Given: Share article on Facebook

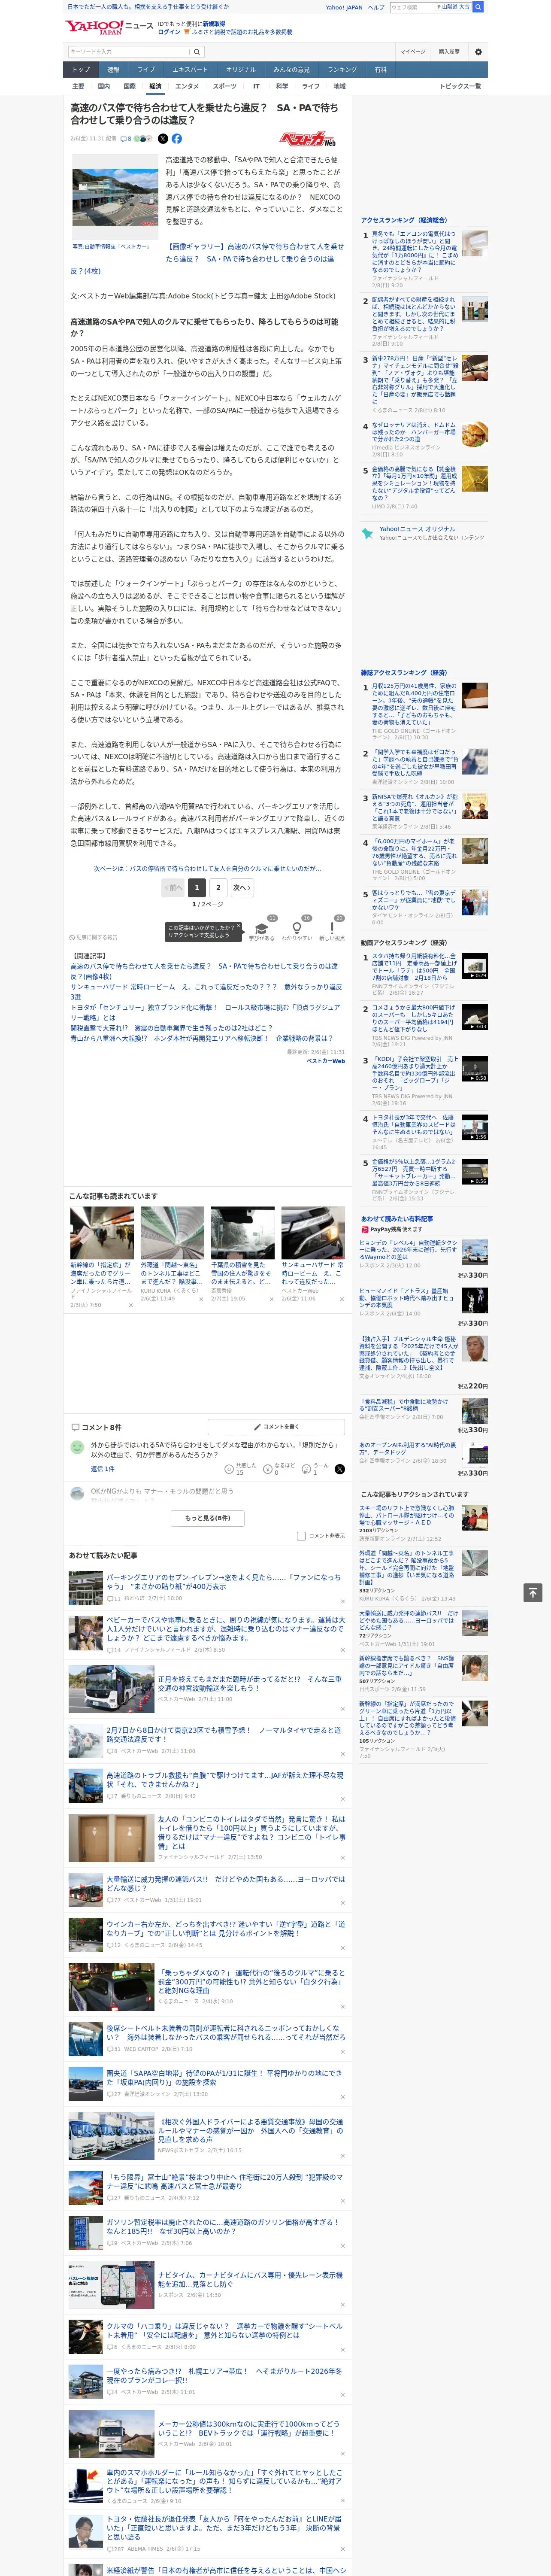Looking at the screenshot, I should click(x=177, y=139).
